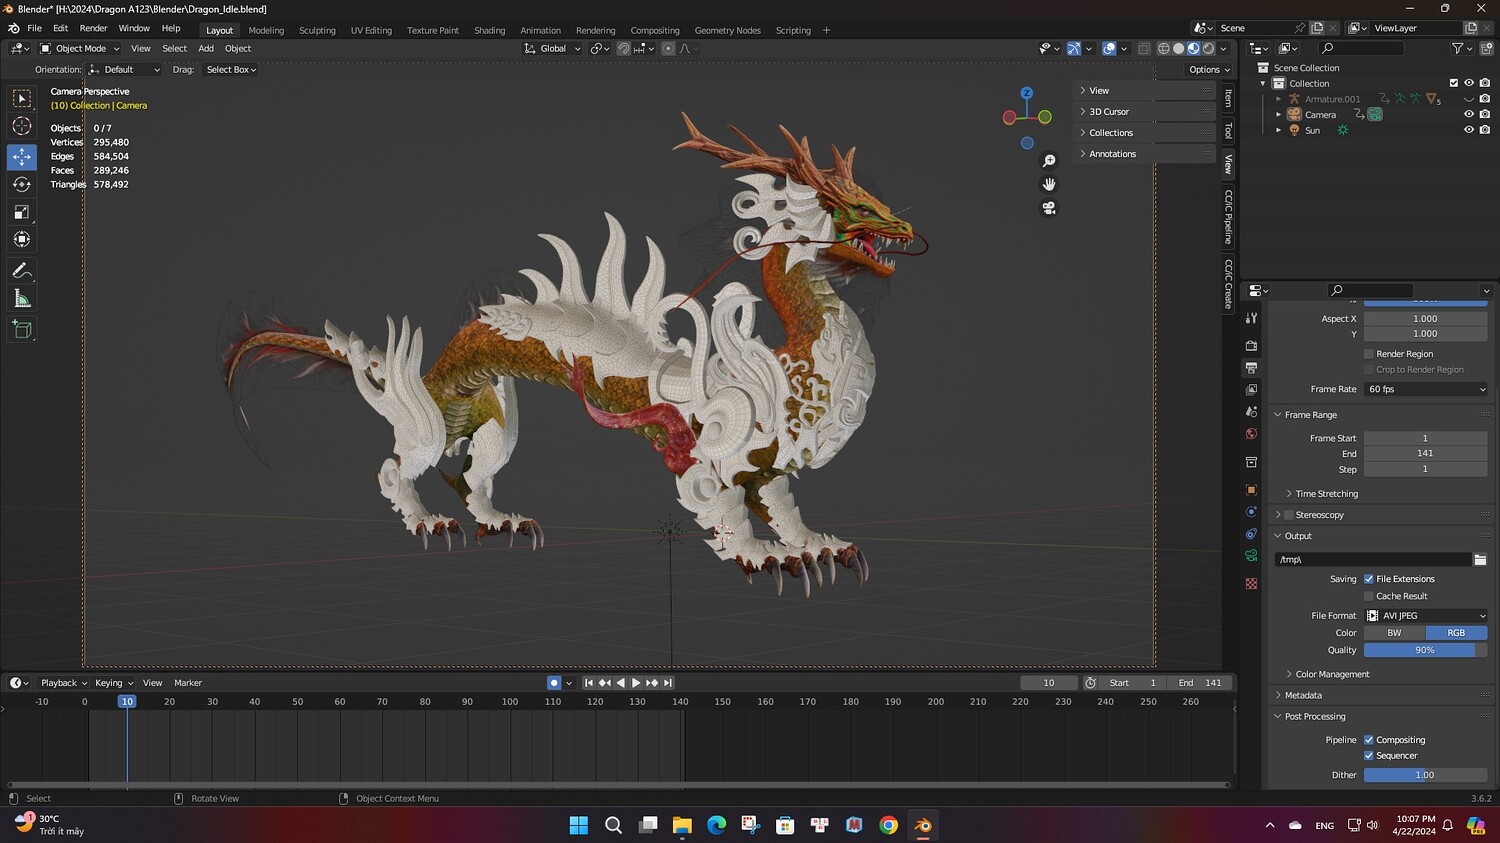Switch to the Shading workspace tab

[x=489, y=30]
